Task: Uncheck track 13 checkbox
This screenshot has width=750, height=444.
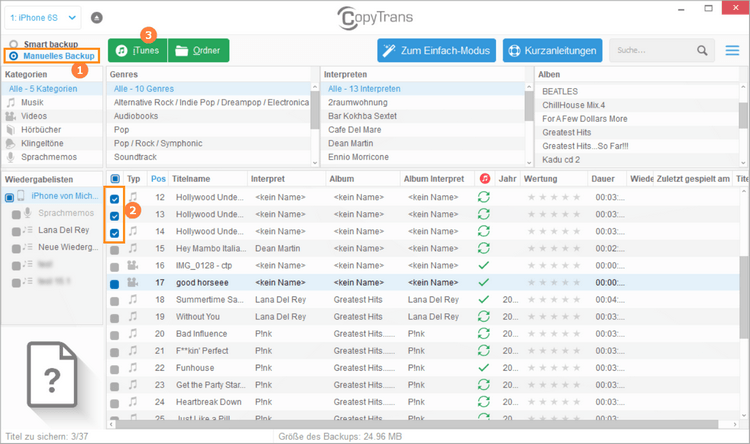Action: 114,216
